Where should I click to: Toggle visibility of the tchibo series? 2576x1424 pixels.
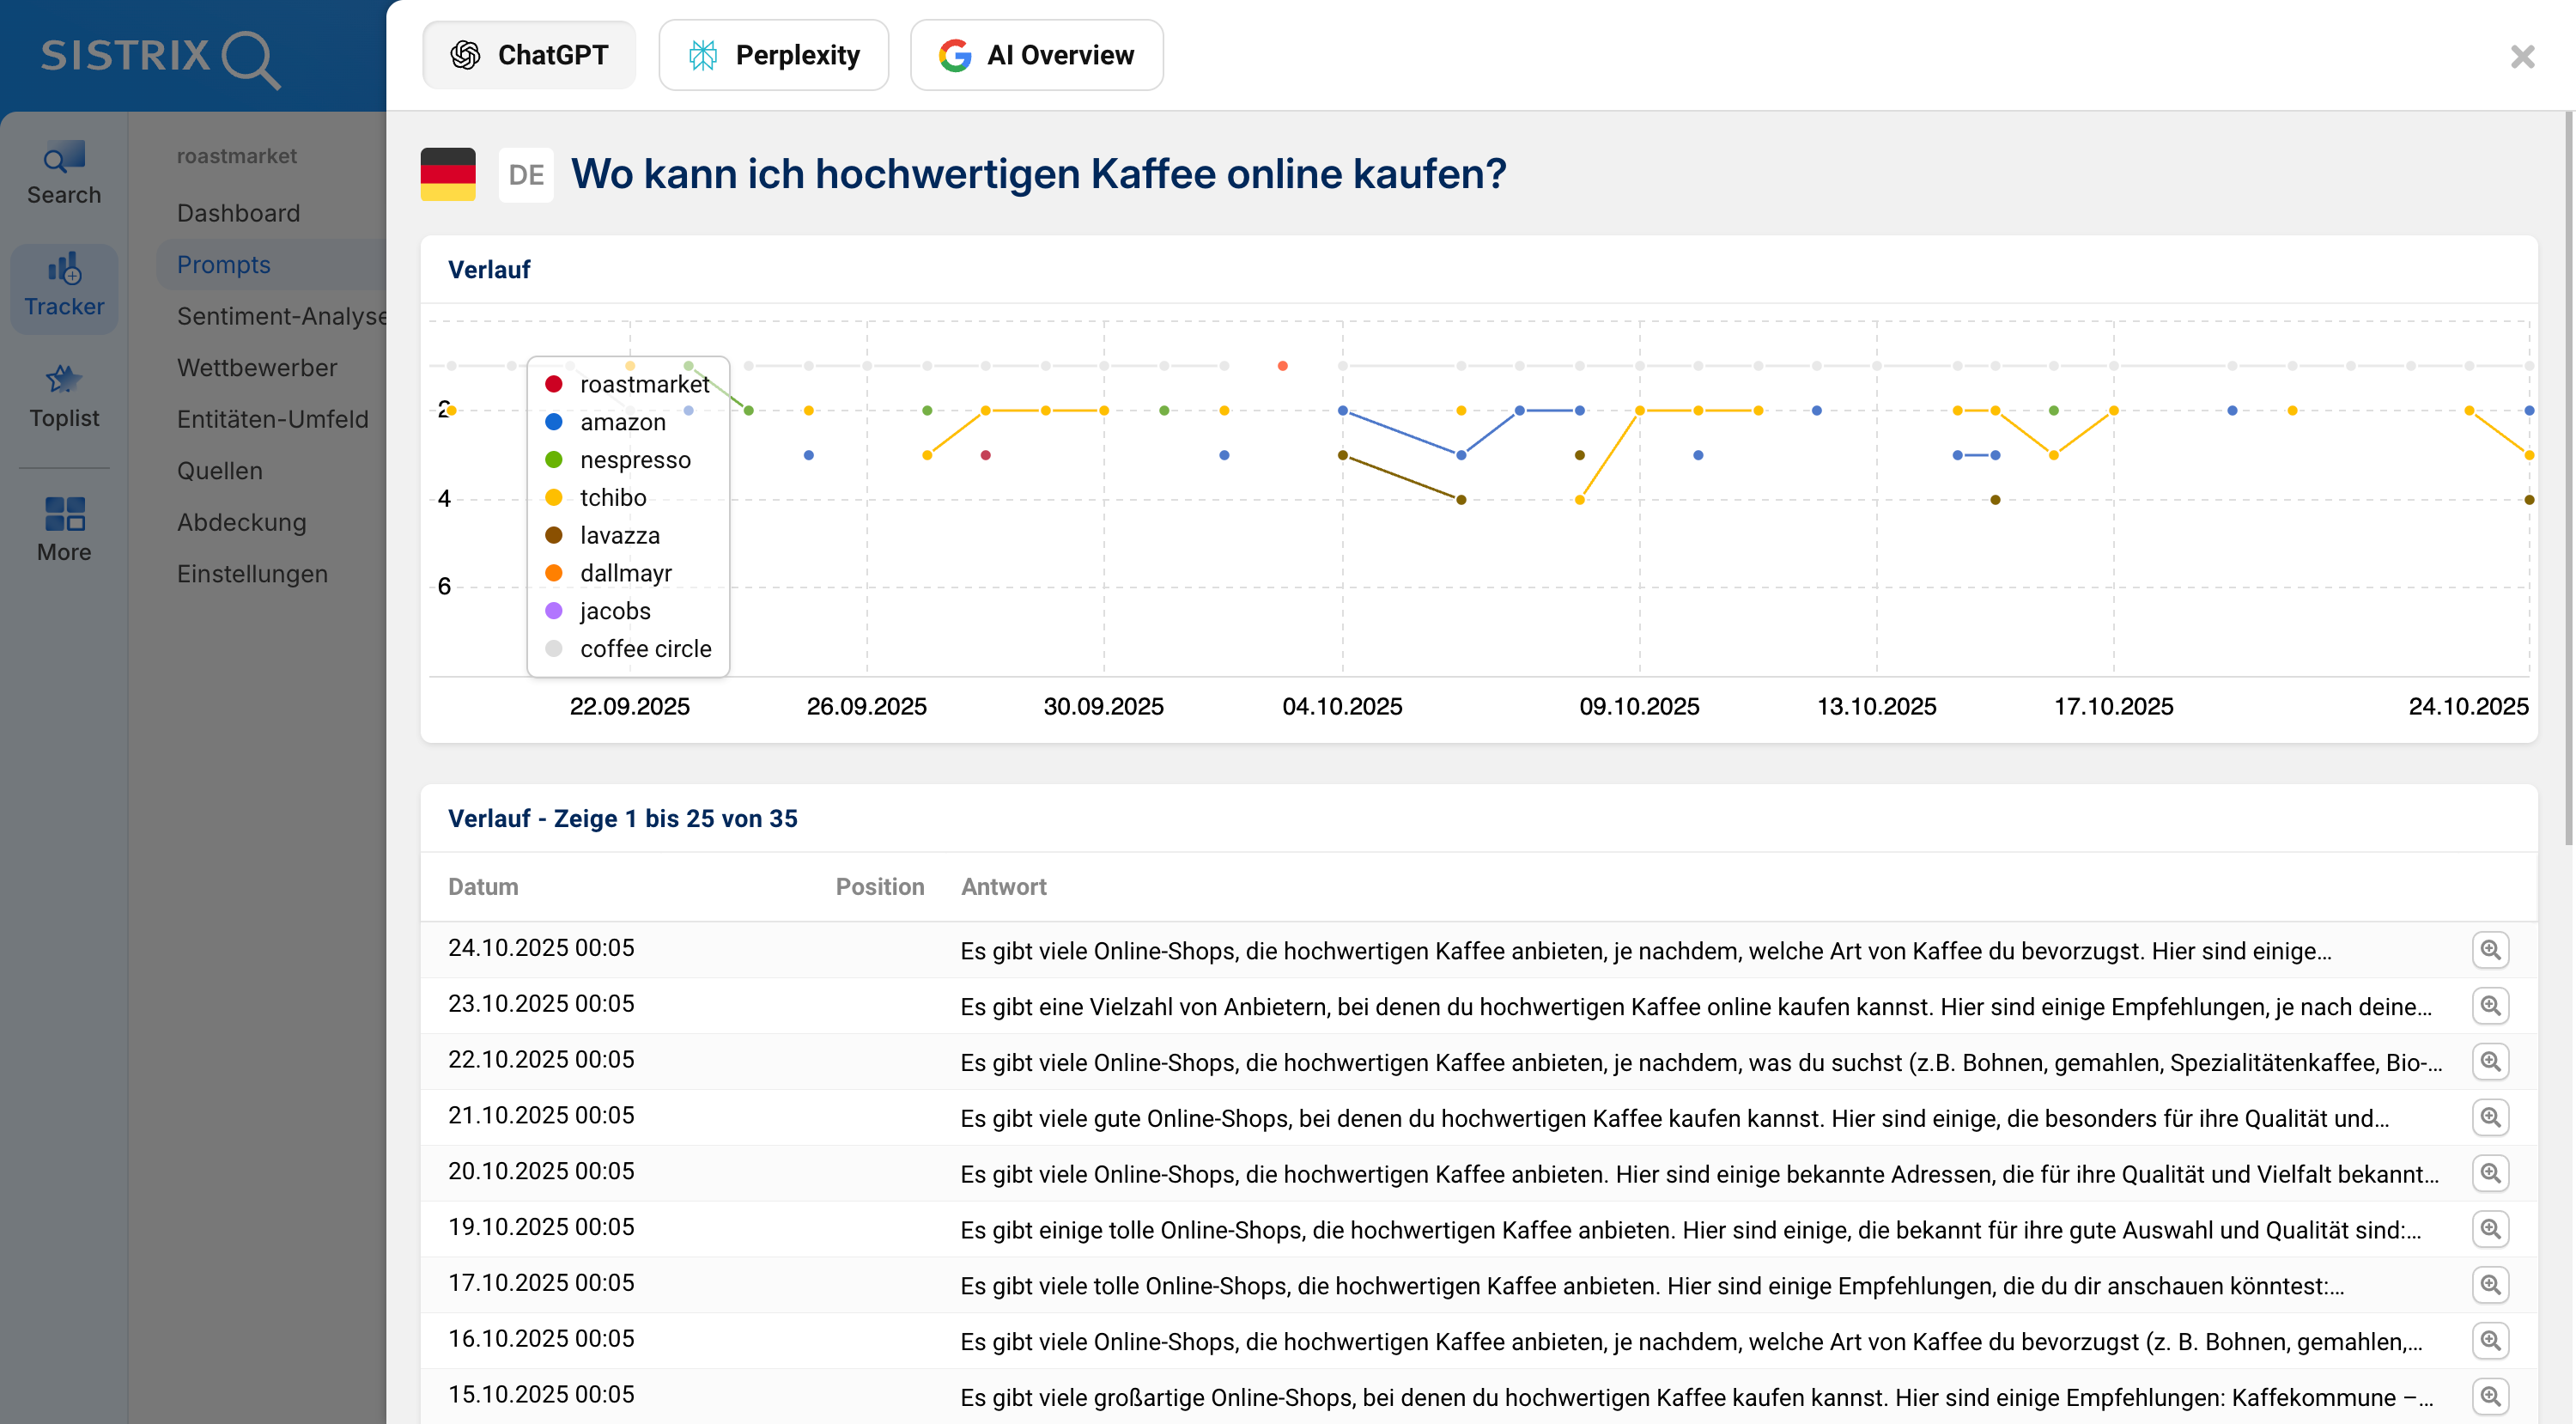coord(614,497)
